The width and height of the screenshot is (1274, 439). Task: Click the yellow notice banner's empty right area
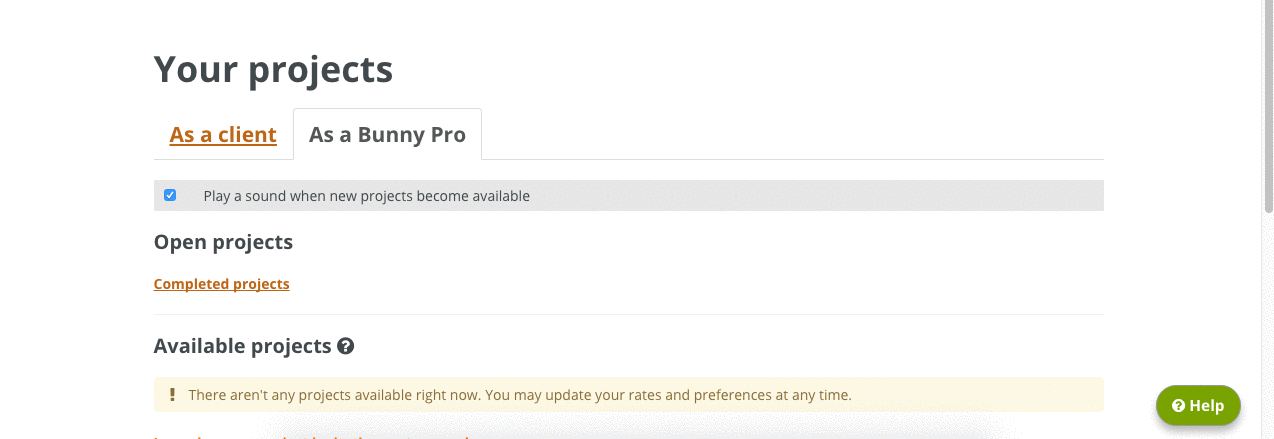[980, 395]
